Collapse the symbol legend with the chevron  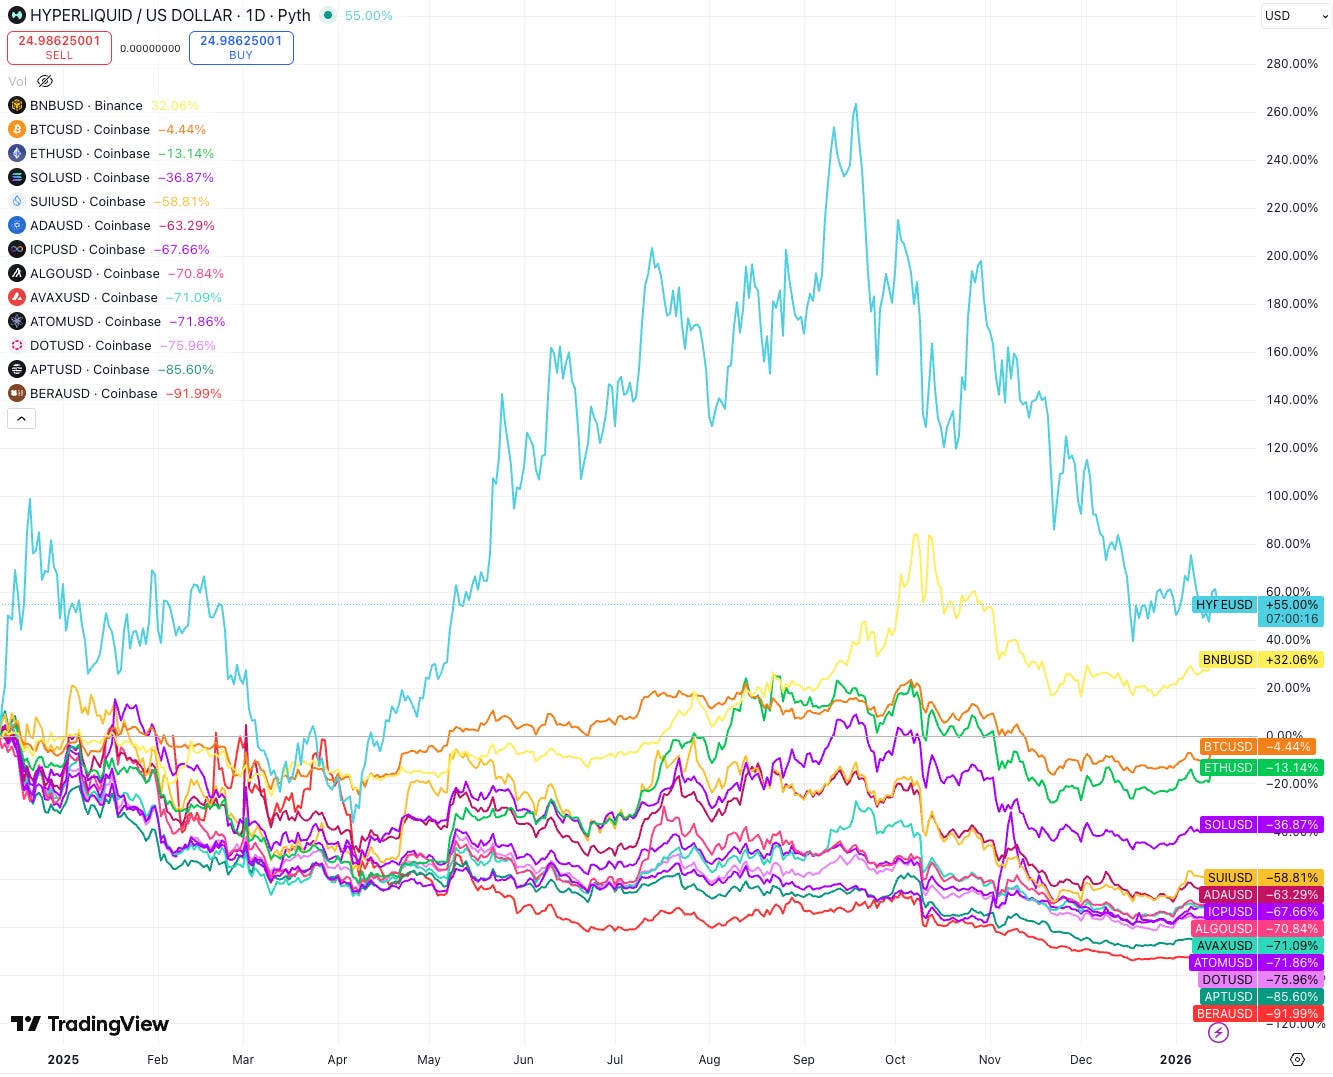(22, 418)
